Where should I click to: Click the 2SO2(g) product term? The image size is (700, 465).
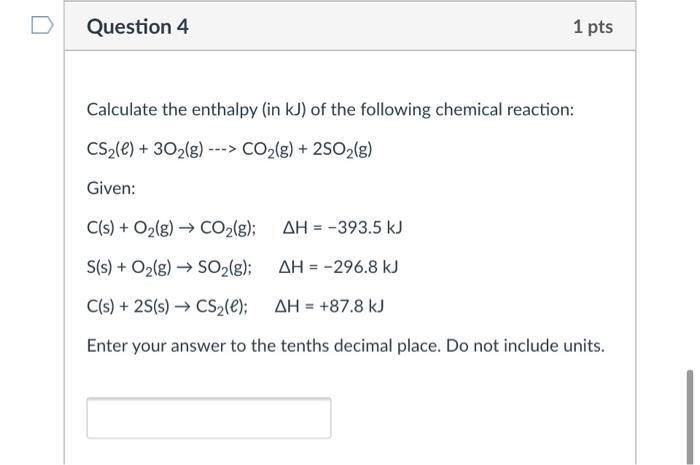click(342, 149)
